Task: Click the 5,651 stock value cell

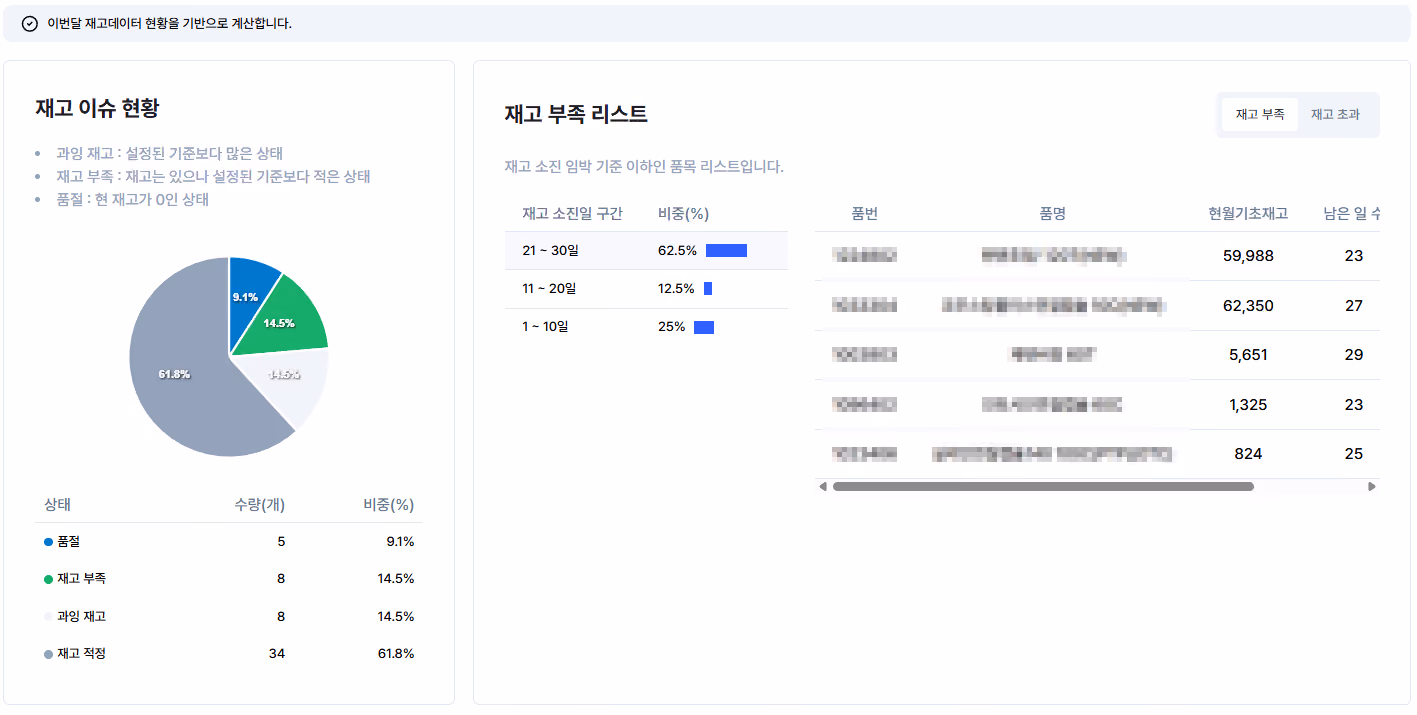Action: pyautogui.click(x=1248, y=355)
